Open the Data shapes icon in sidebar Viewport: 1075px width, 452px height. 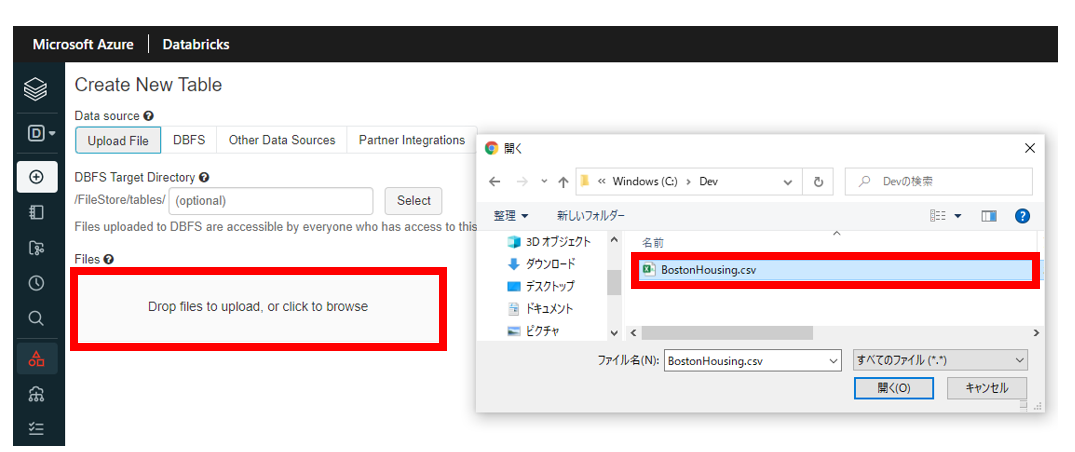click(36, 358)
